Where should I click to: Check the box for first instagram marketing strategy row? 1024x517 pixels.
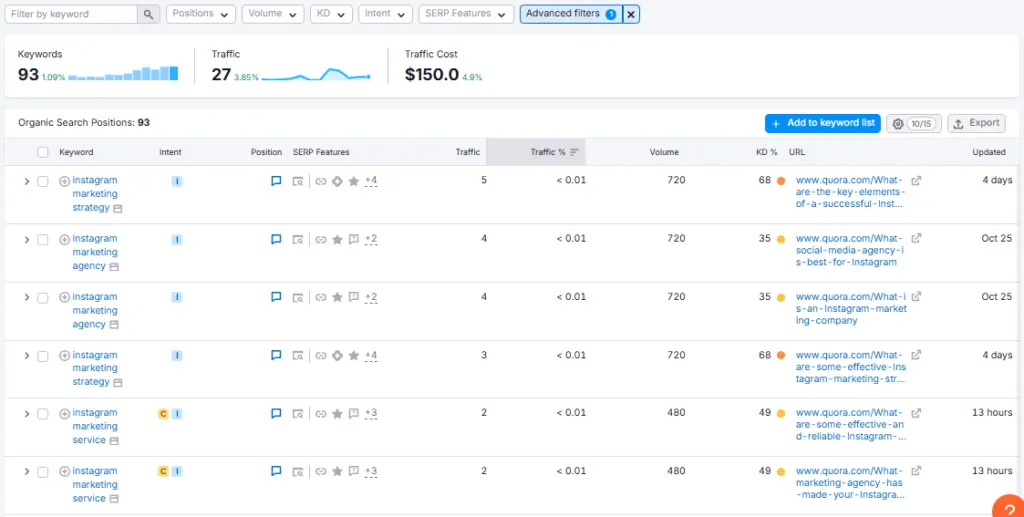click(x=43, y=181)
